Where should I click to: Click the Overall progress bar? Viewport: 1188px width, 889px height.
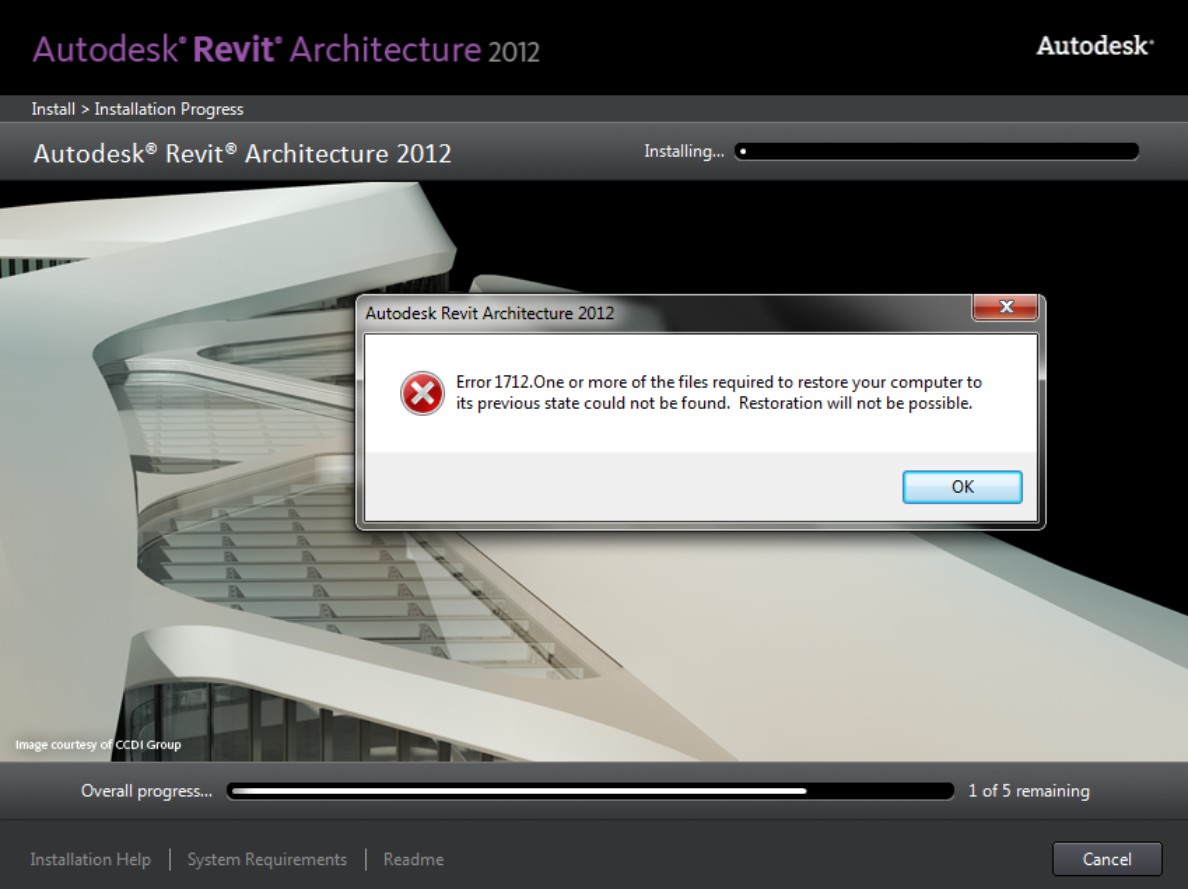click(x=590, y=791)
